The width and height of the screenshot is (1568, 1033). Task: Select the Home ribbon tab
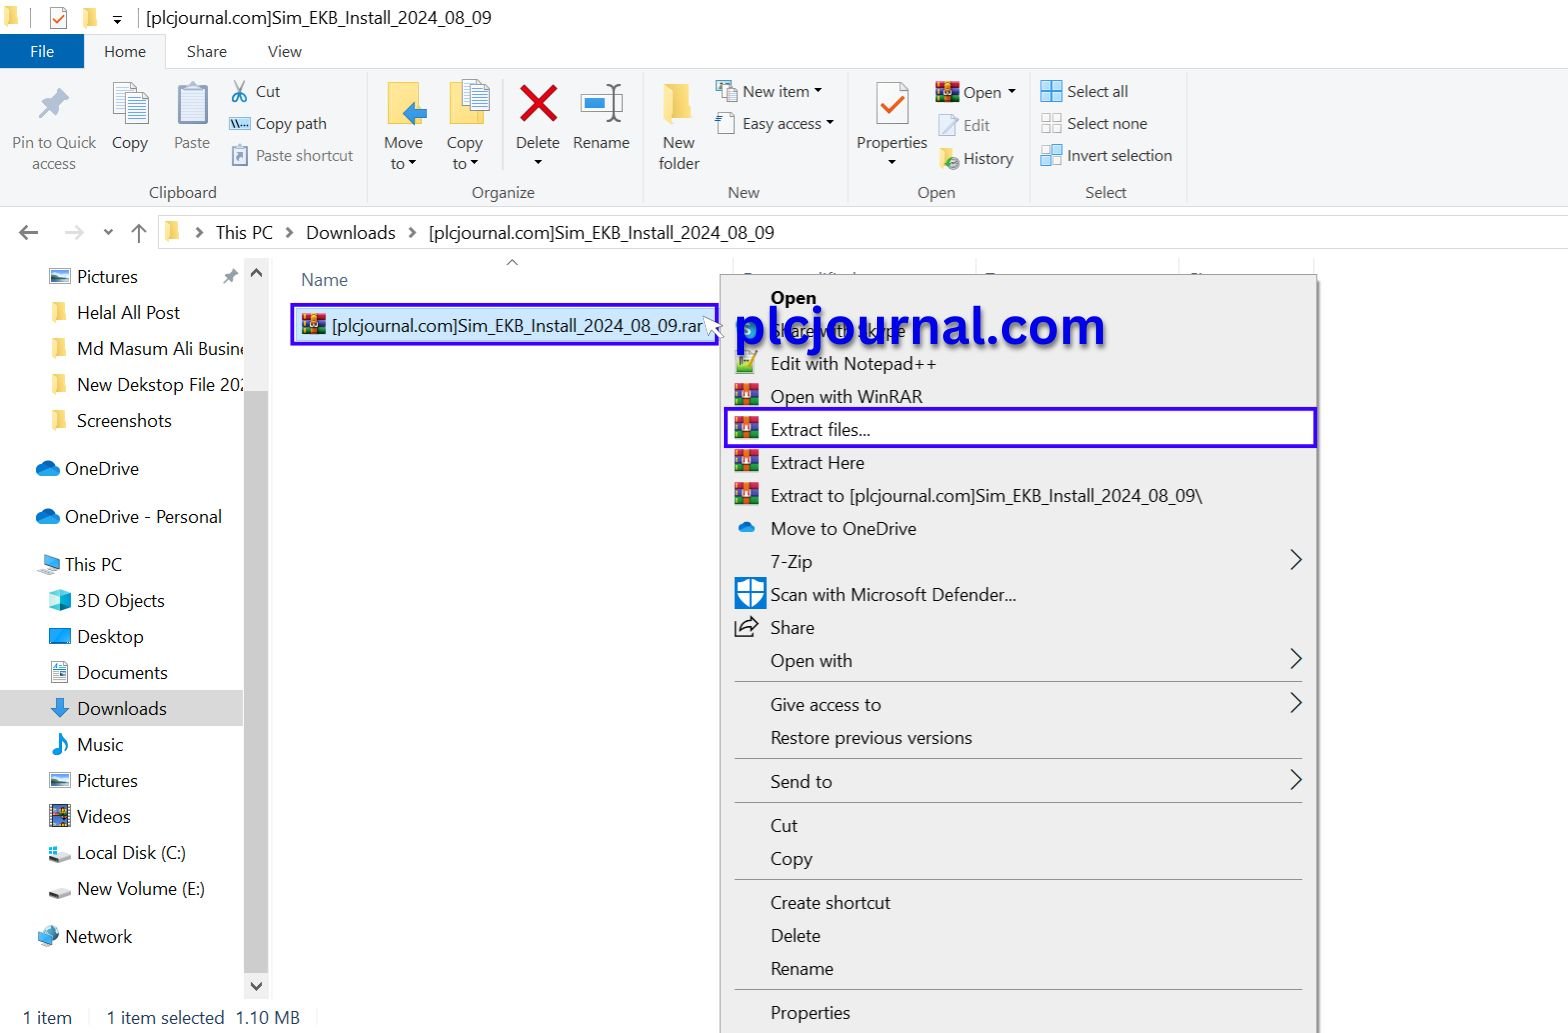tap(125, 52)
